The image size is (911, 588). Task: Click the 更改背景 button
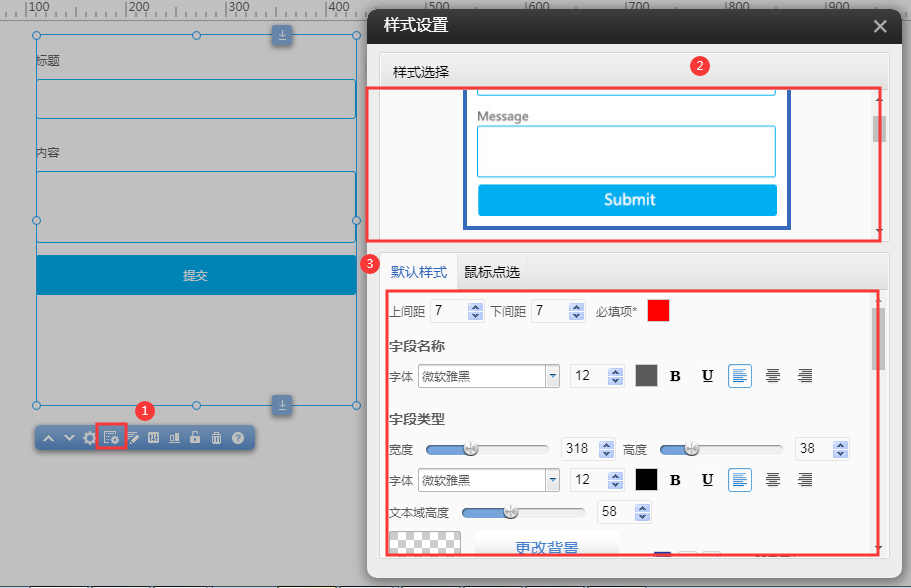[x=546, y=547]
